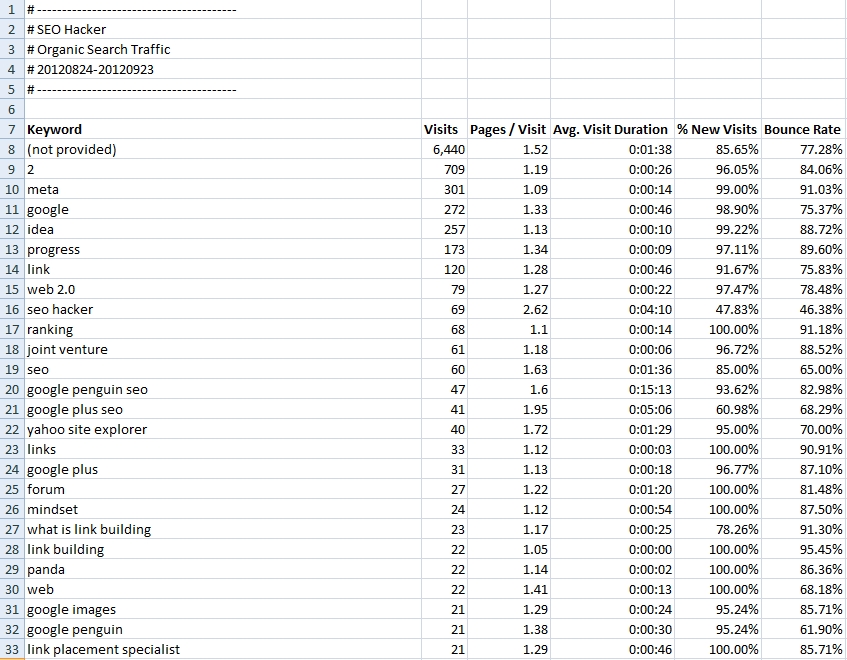Select the 'link placement specialist' cell
Image resolution: width=847 pixels, height=660 pixels.
click(103, 650)
